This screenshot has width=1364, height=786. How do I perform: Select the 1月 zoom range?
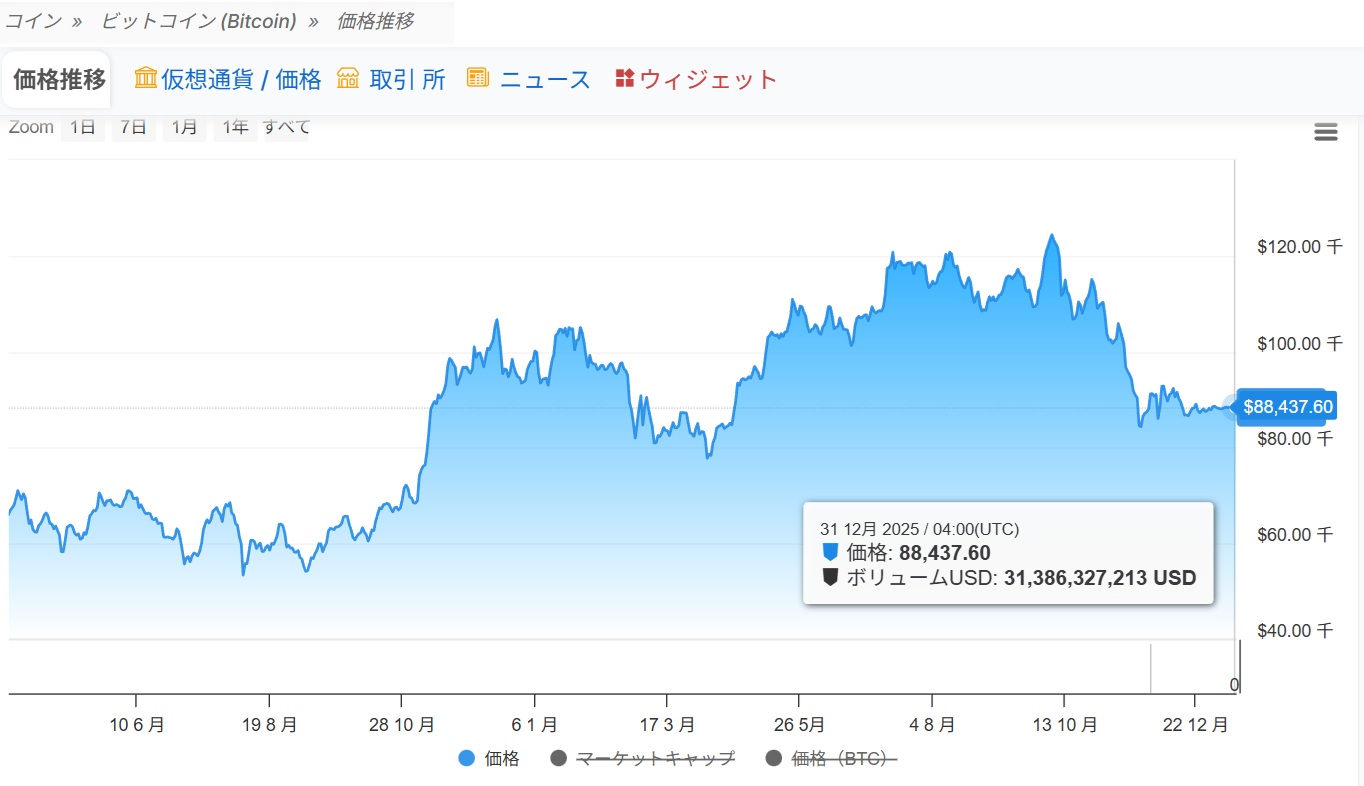coord(184,128)
